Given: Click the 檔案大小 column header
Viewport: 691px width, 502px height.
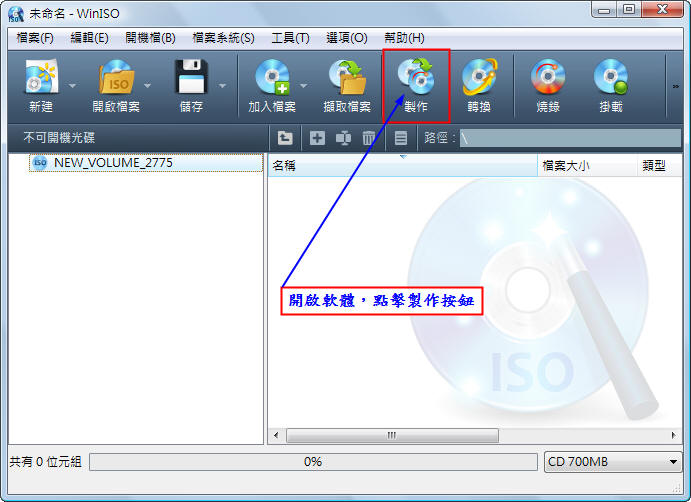Looking at the screenshot, I should 587,166.
